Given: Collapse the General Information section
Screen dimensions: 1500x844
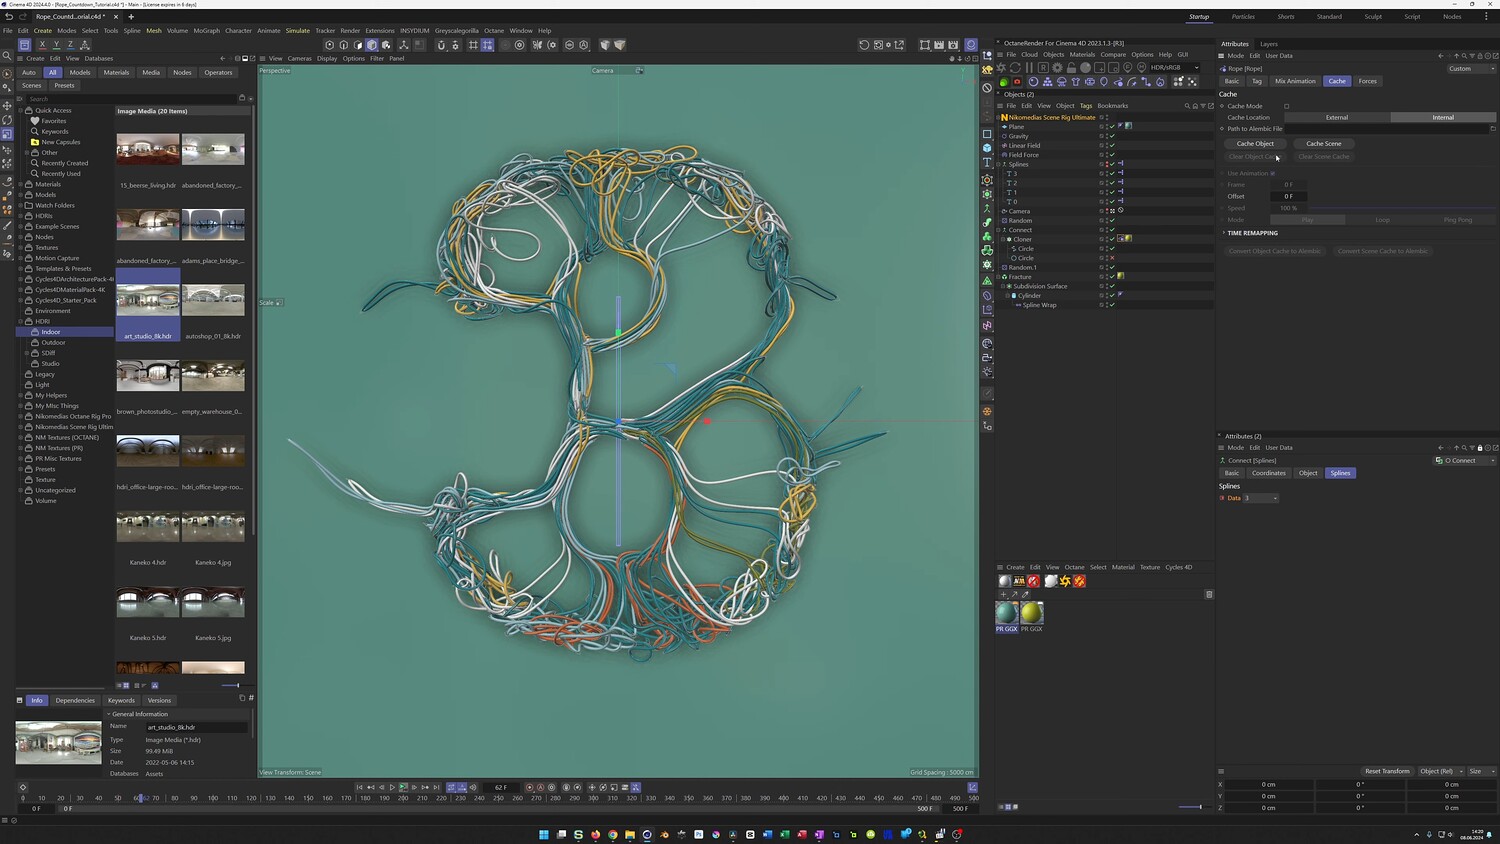Looking at the screenshot, I should pos(109,714).
